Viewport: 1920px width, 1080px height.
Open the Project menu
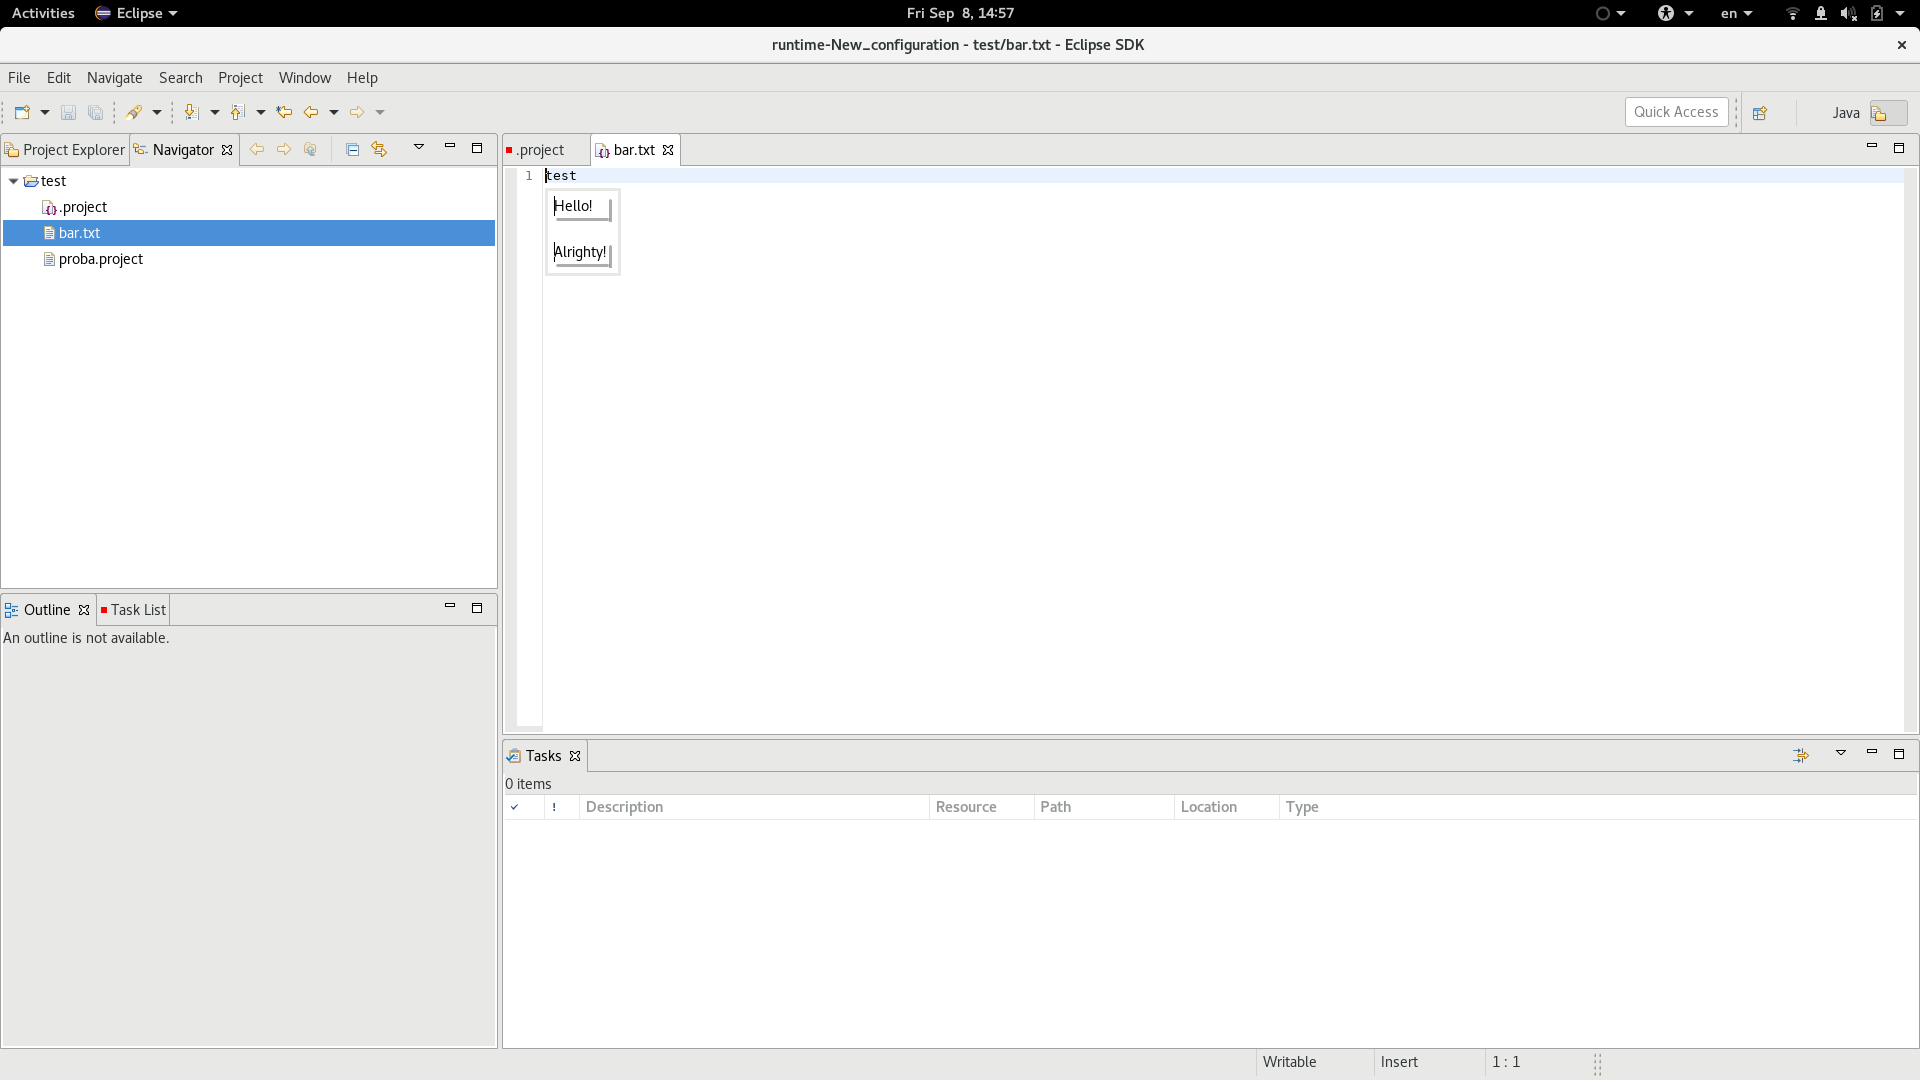(240, 78)
